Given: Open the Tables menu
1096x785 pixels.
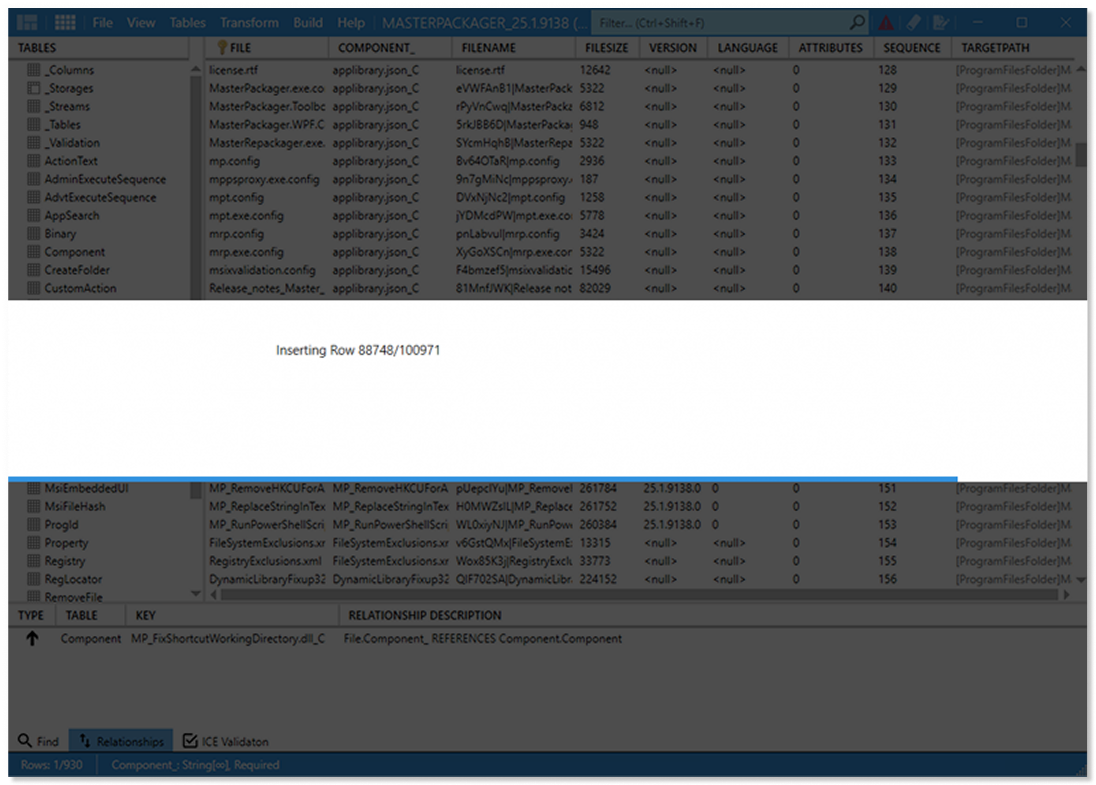Looking at the screenshot, I should (187, 22).
